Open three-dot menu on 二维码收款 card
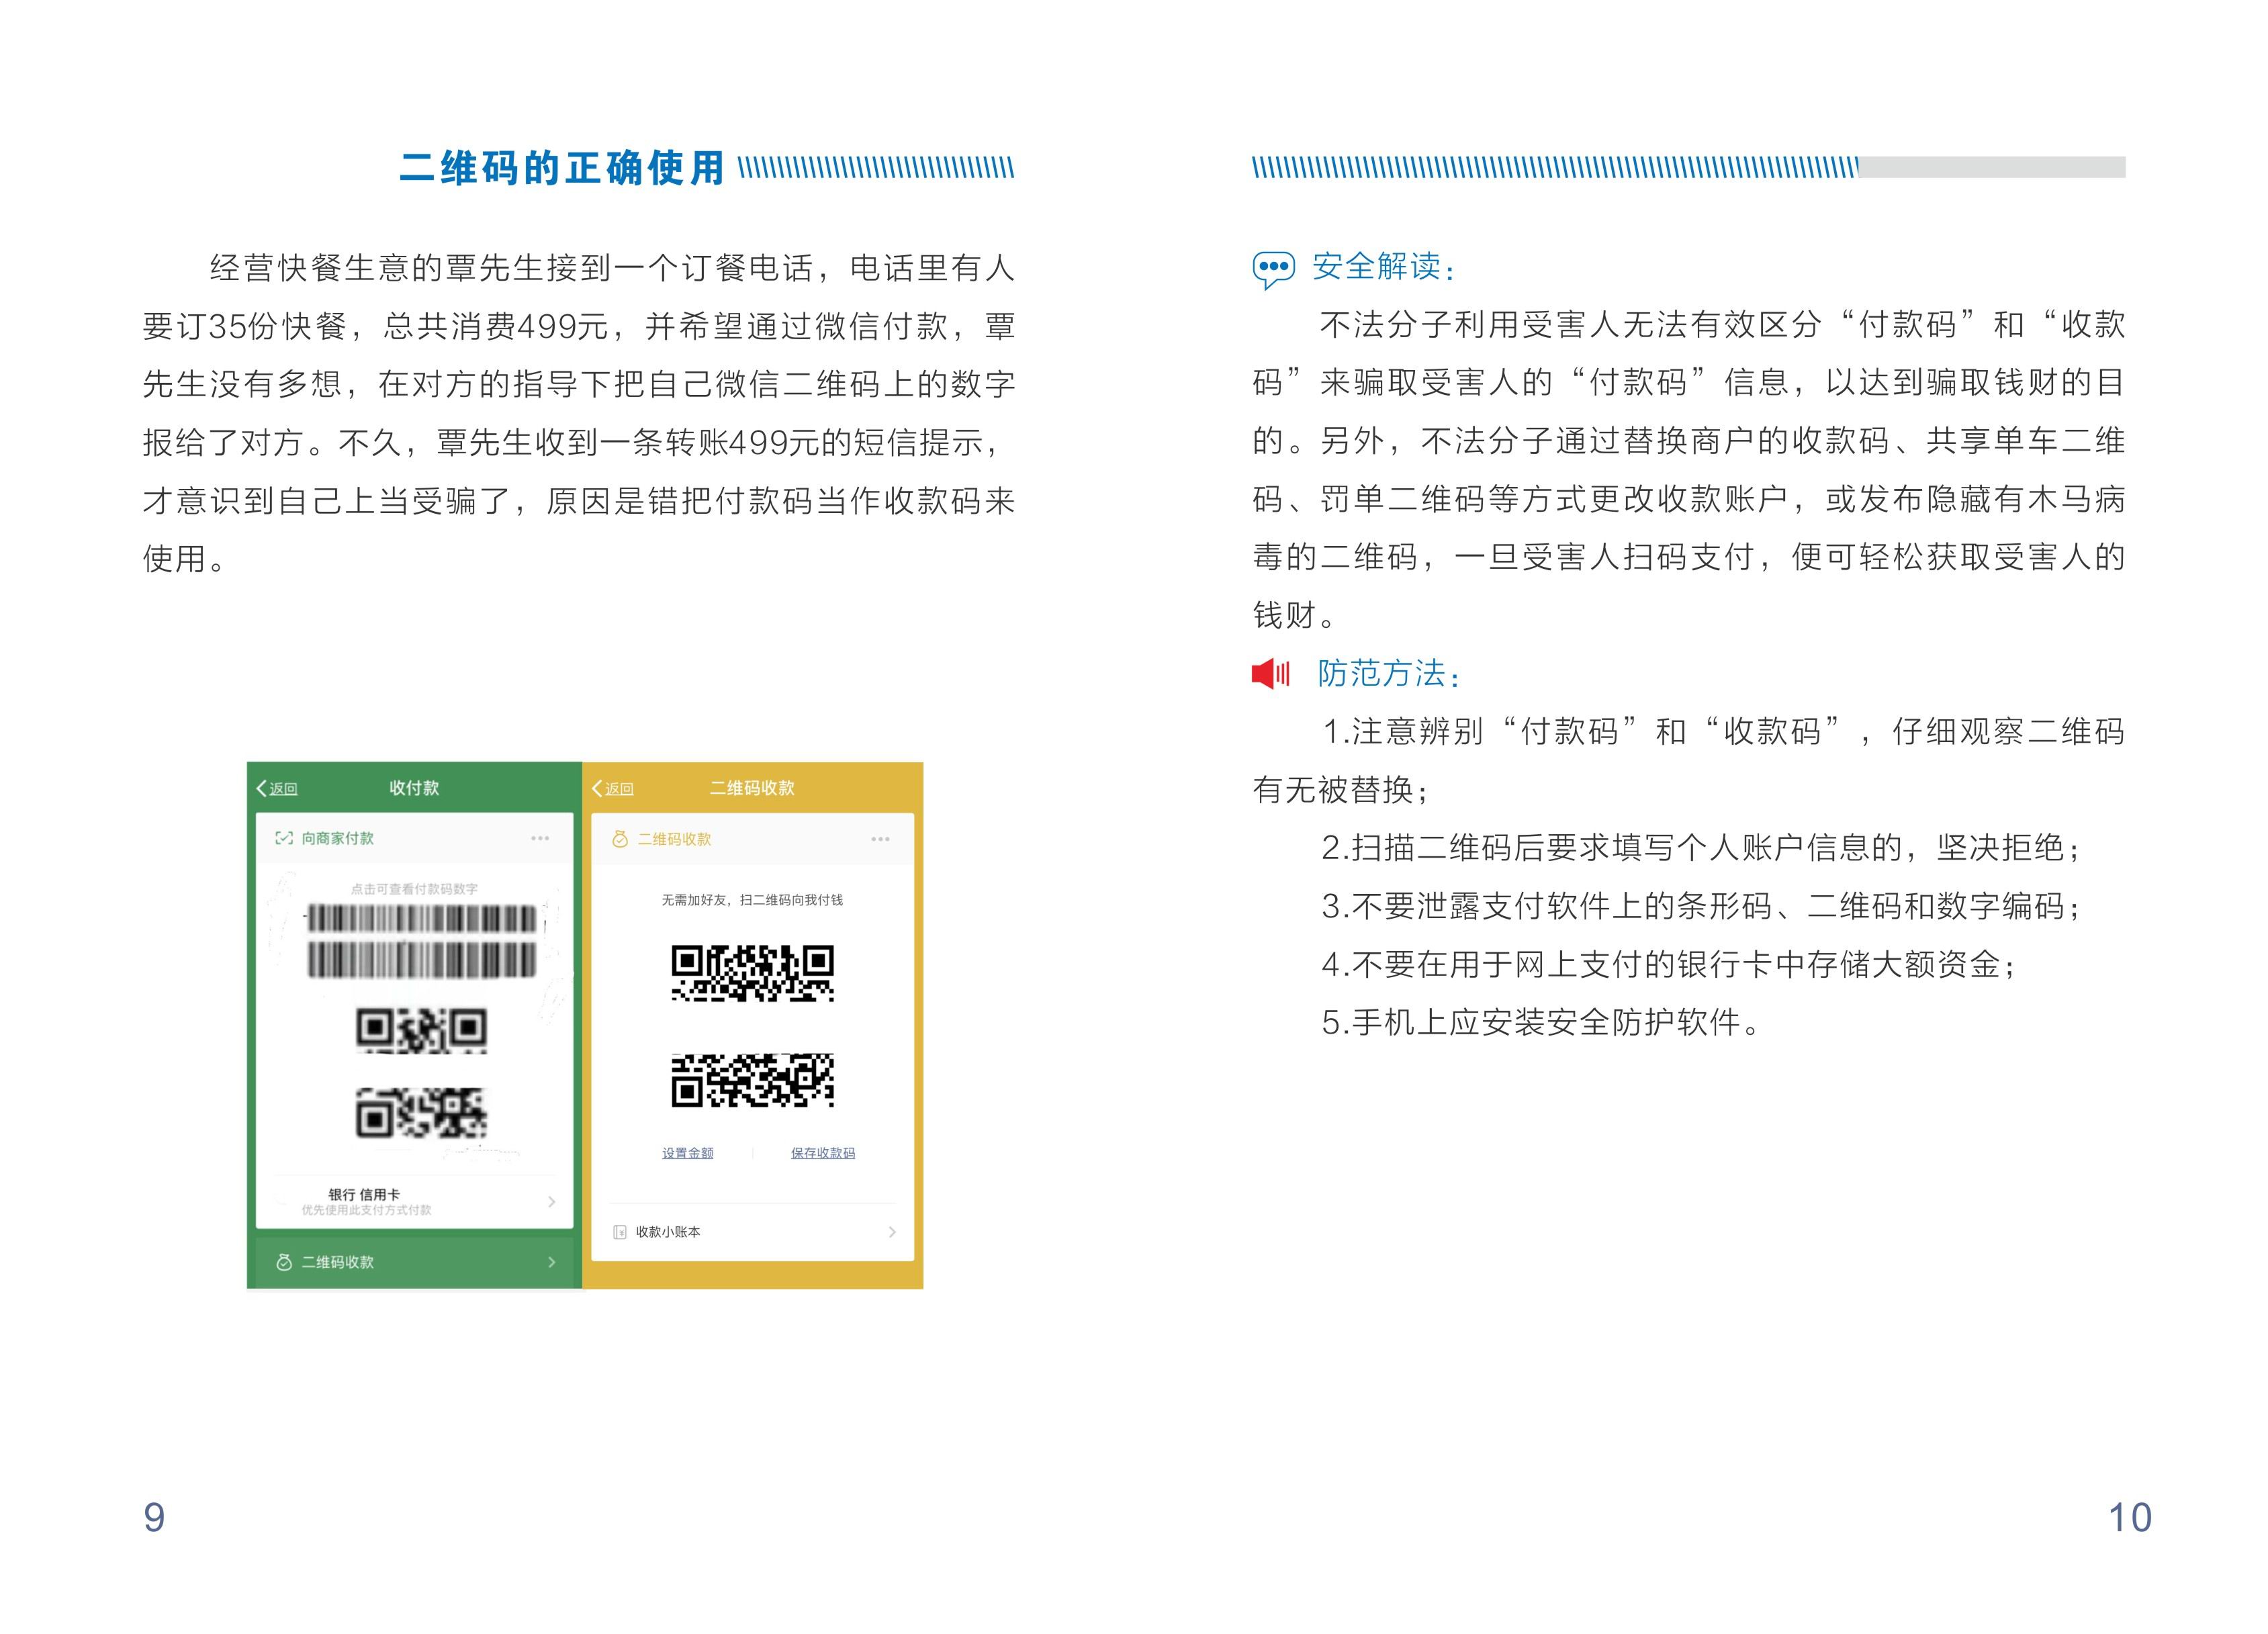 pos(880,839)
